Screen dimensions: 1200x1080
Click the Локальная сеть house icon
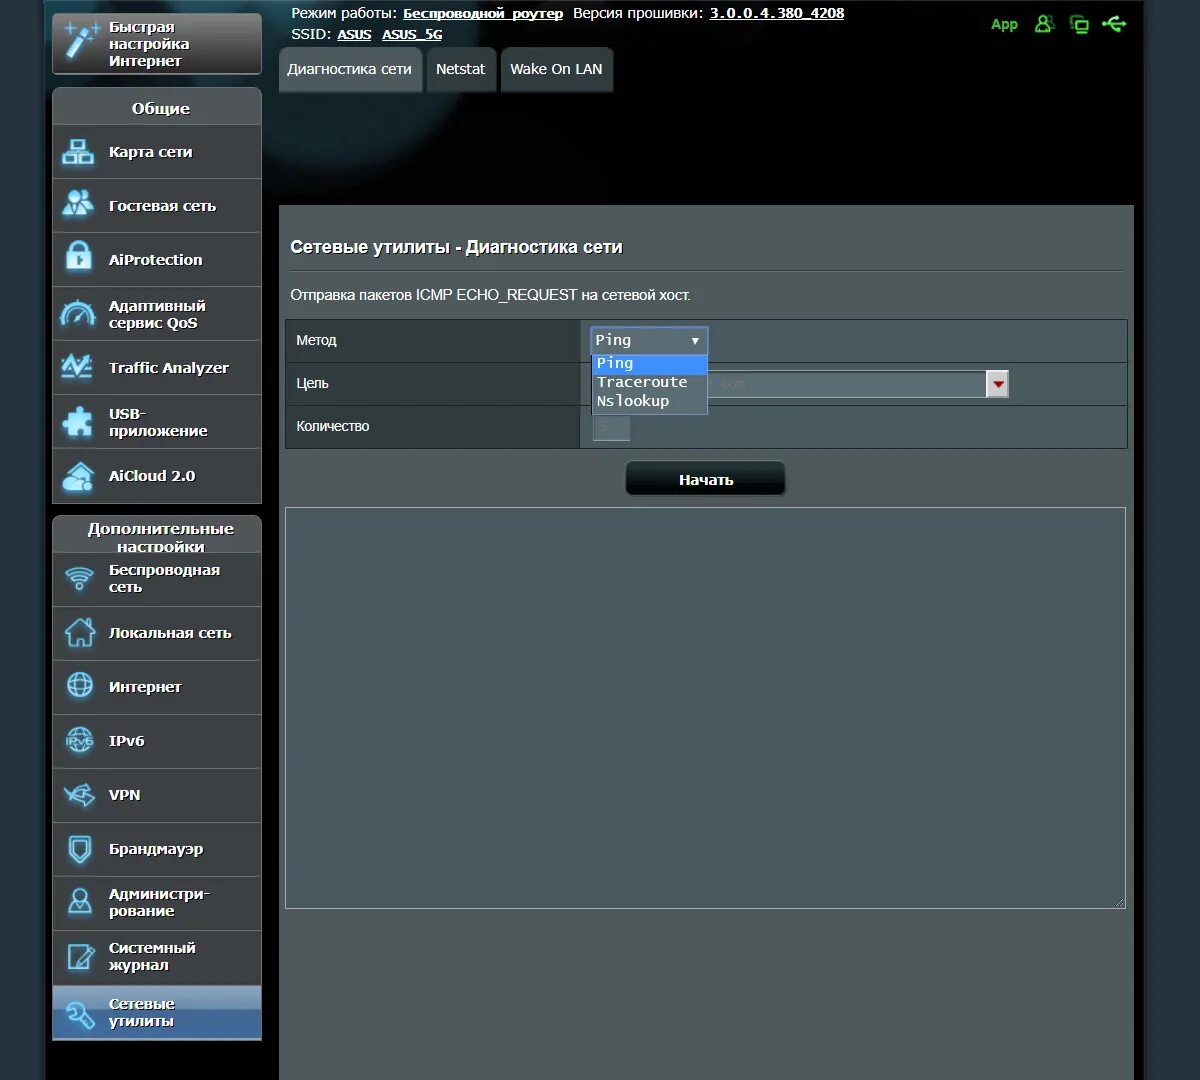tap(79, 632)
